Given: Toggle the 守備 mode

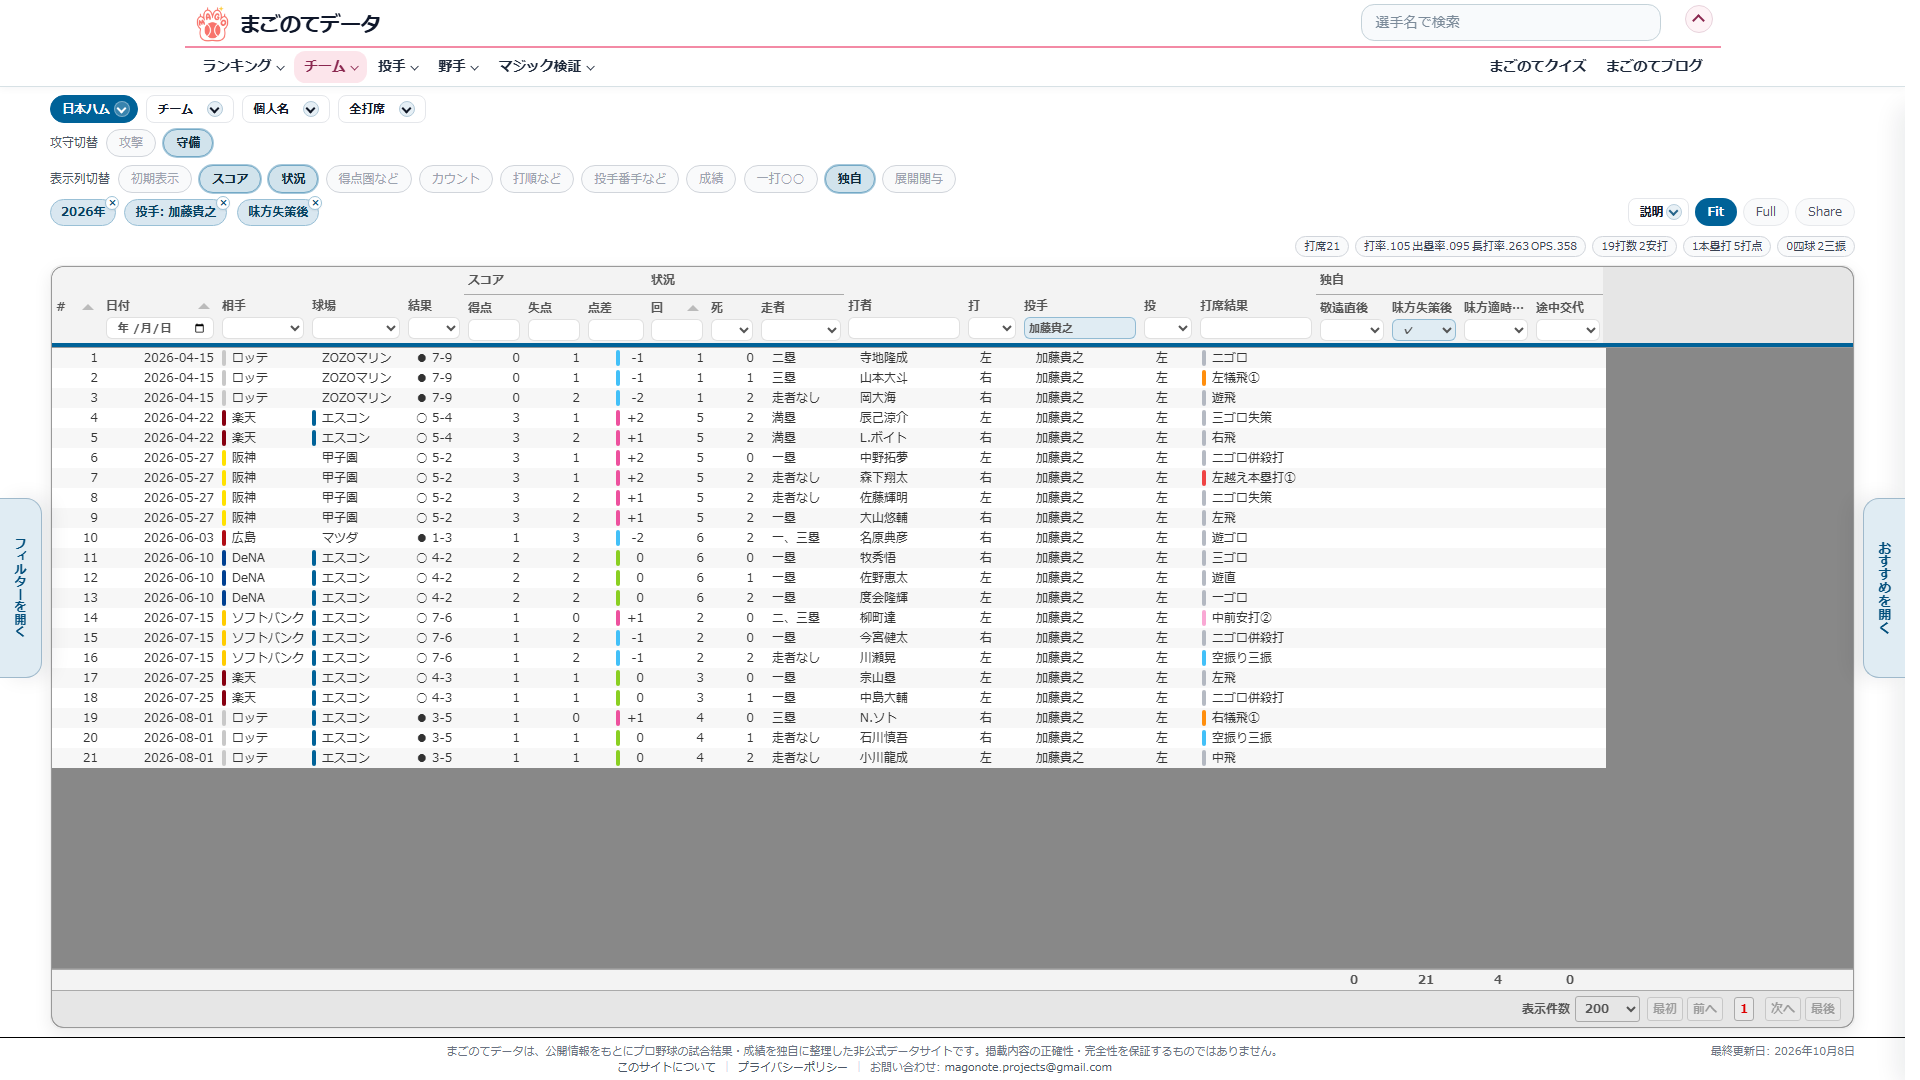Looking at the screenshot, I should (x=188, y=143).
